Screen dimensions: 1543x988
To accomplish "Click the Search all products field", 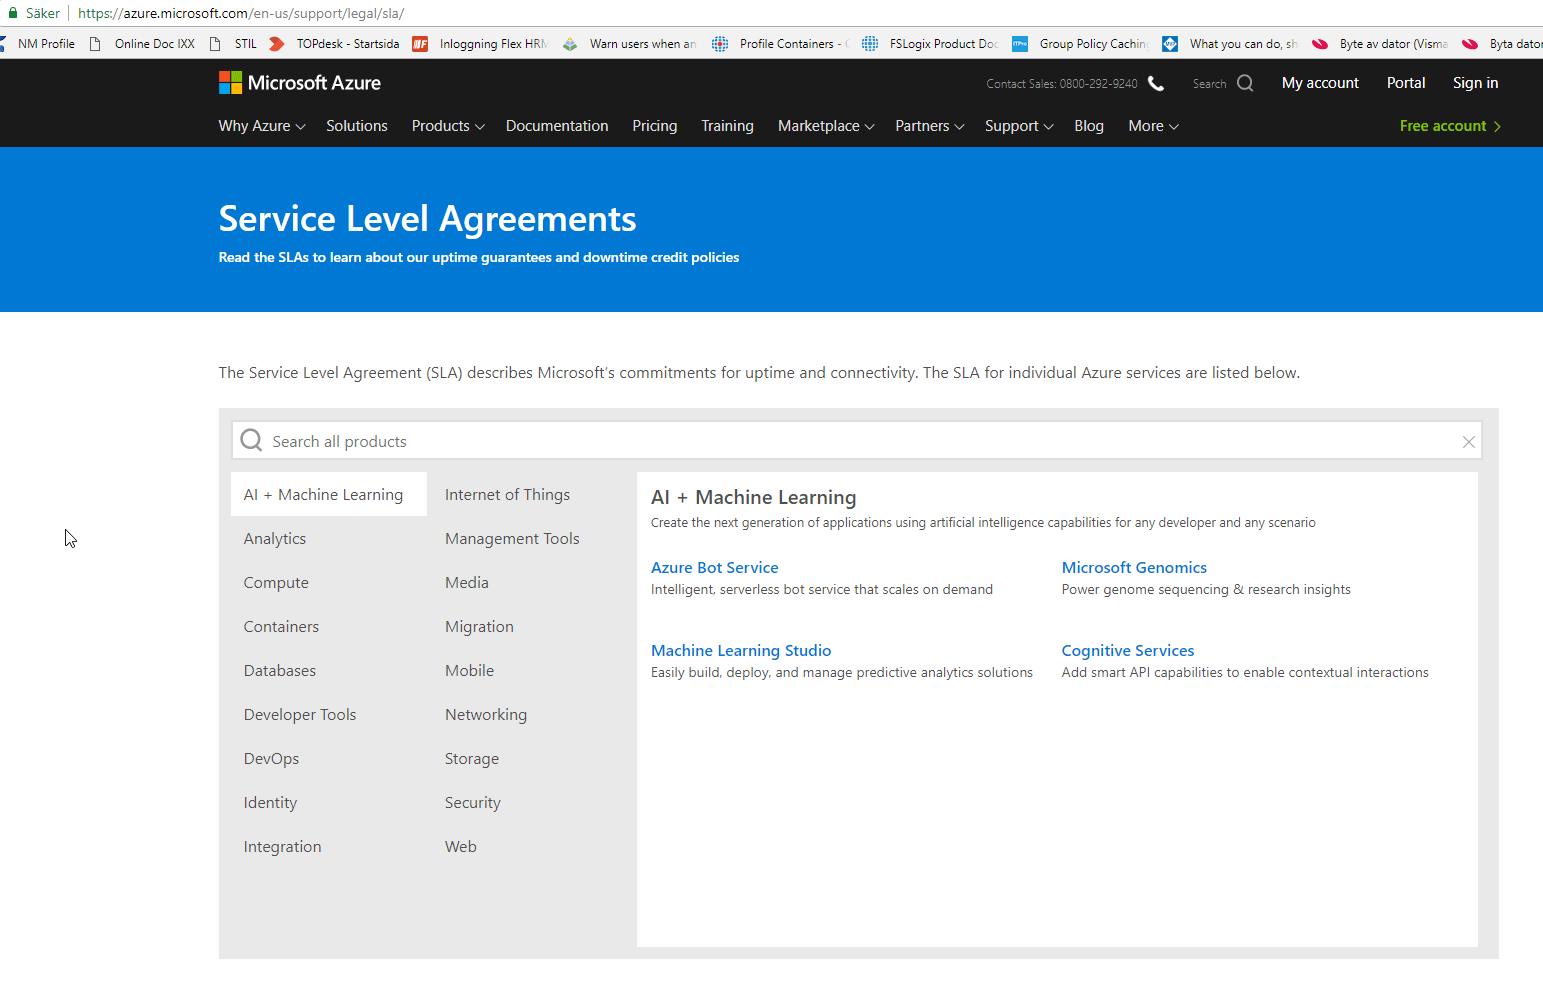I will pyautogui.click(x=850, y=442).
